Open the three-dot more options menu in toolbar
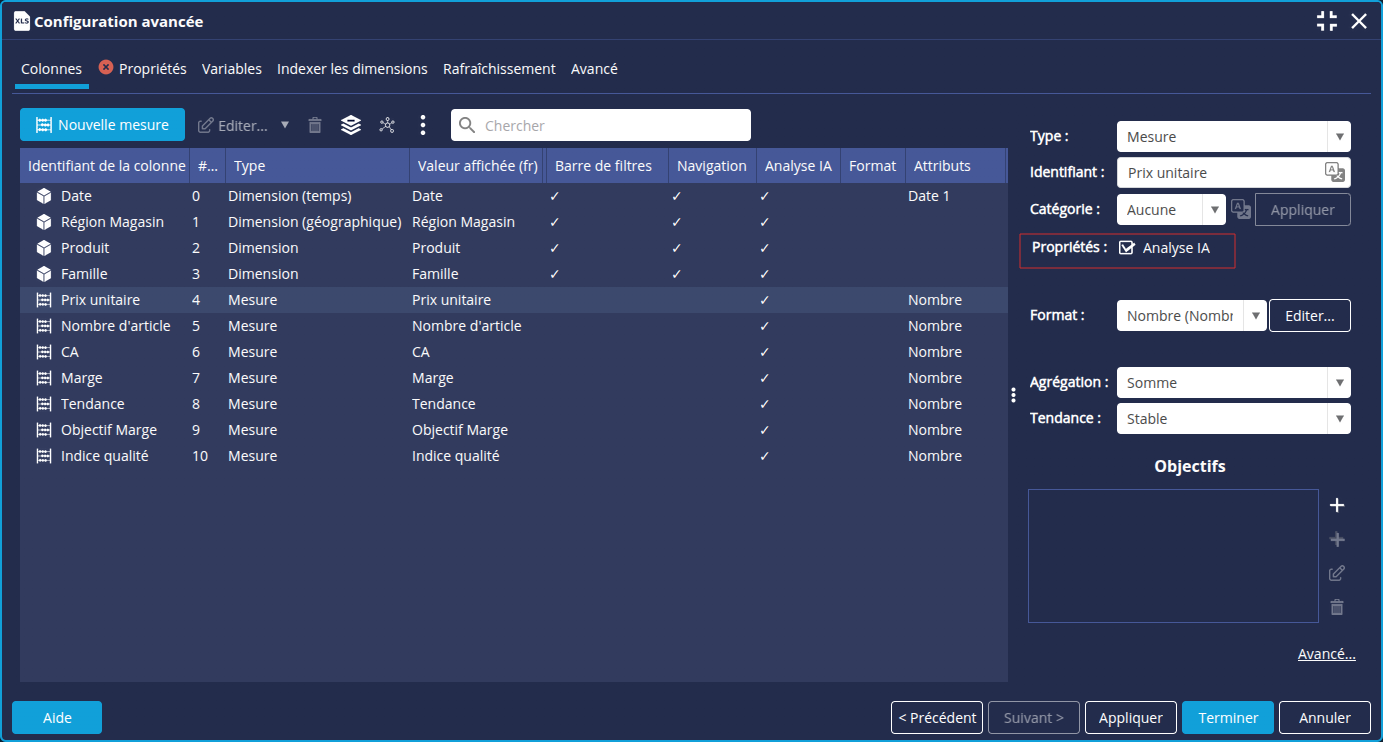The width and height of the screenshot is (1383, 742). pyautogui.click(x=423, y=125)
